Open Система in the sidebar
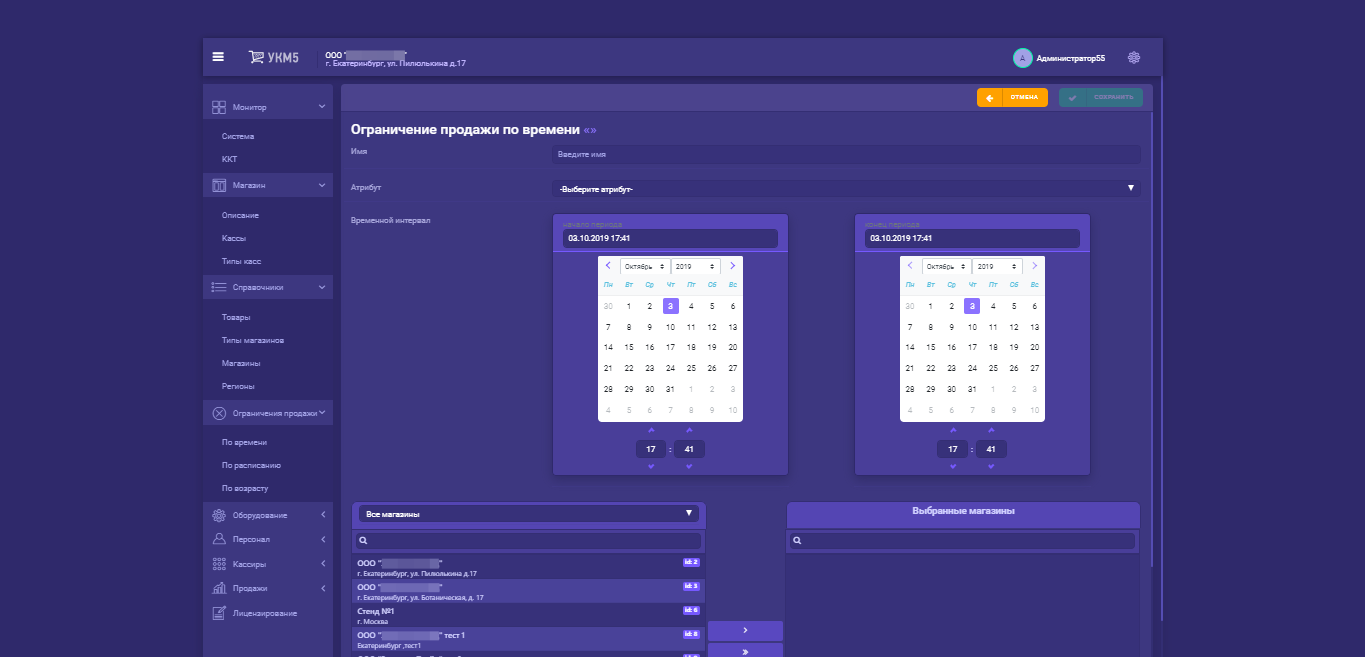This screenshot has height=657, width=1365. point(238,136)
